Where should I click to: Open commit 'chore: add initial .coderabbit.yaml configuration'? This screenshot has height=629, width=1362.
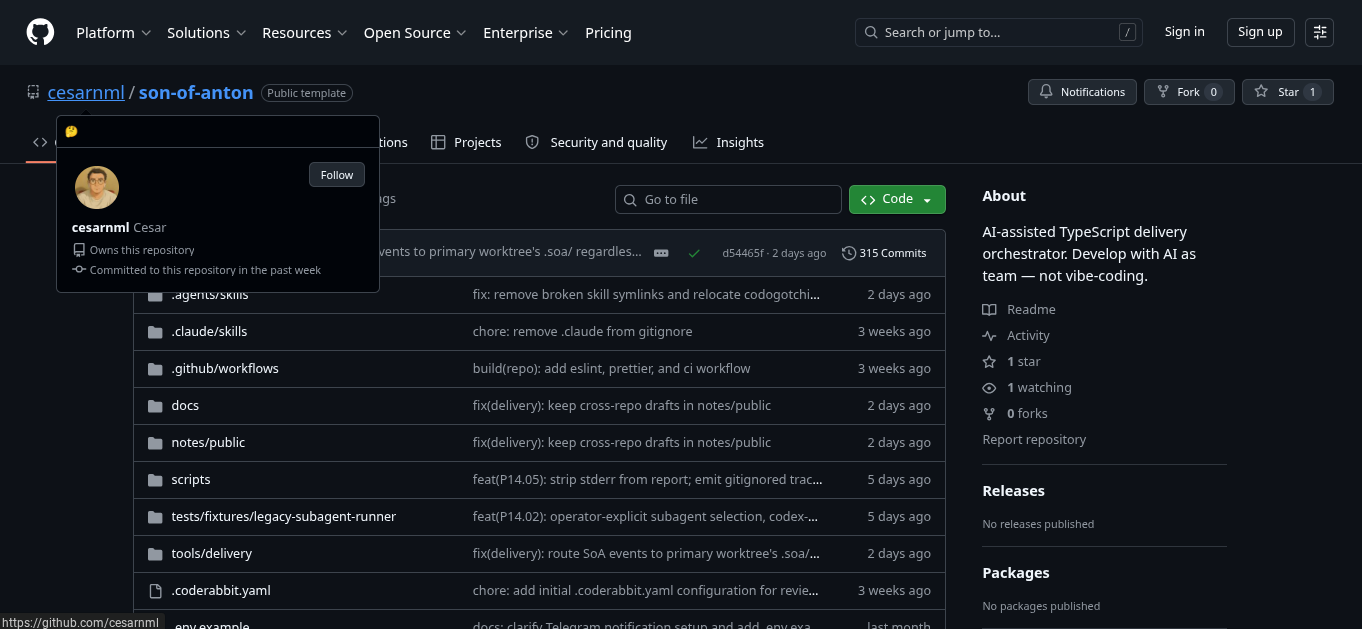648,590
